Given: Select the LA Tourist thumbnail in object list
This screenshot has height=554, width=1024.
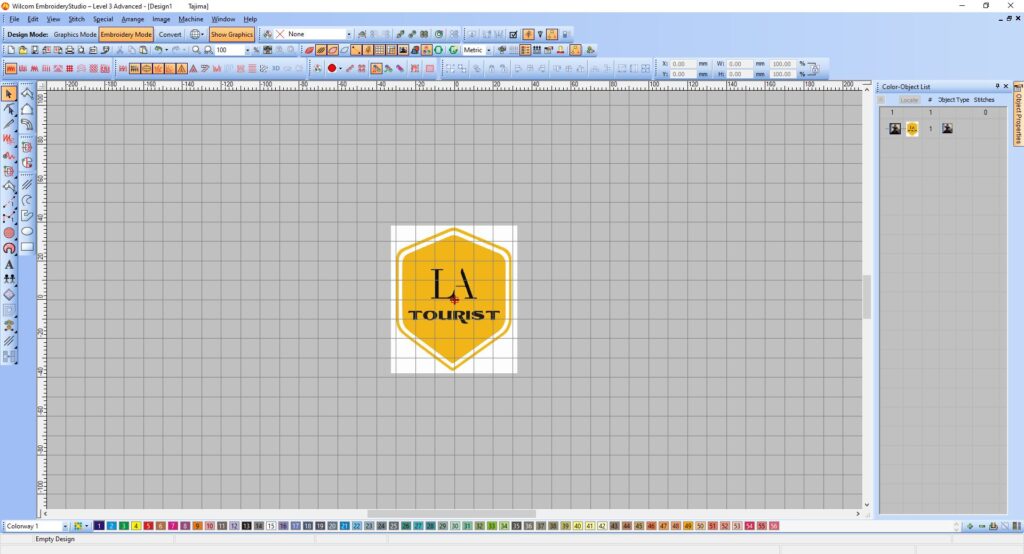Looking at the screenshot, I should pos(912,129).
